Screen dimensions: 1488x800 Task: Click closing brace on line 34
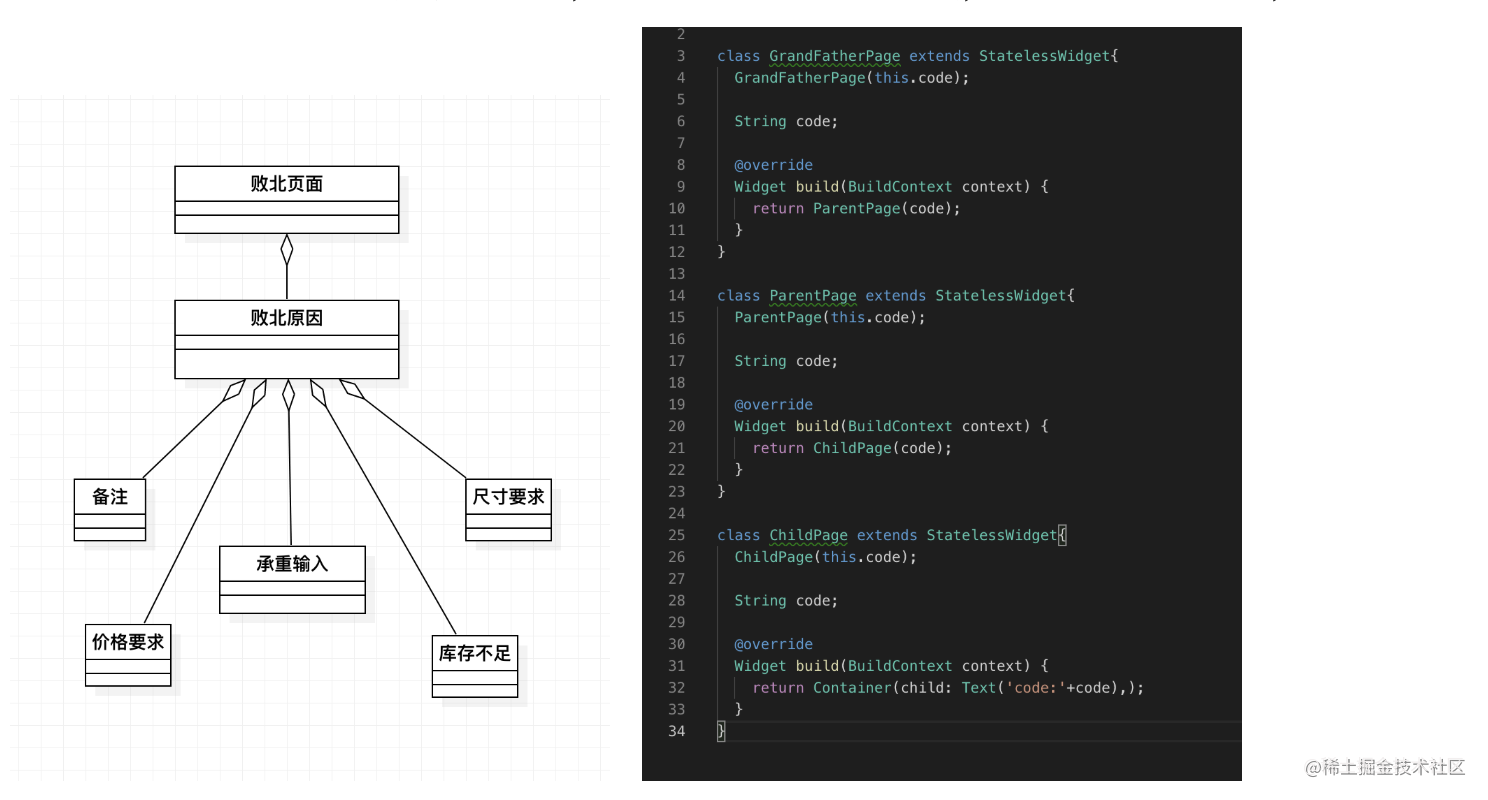tap(721, 732)
